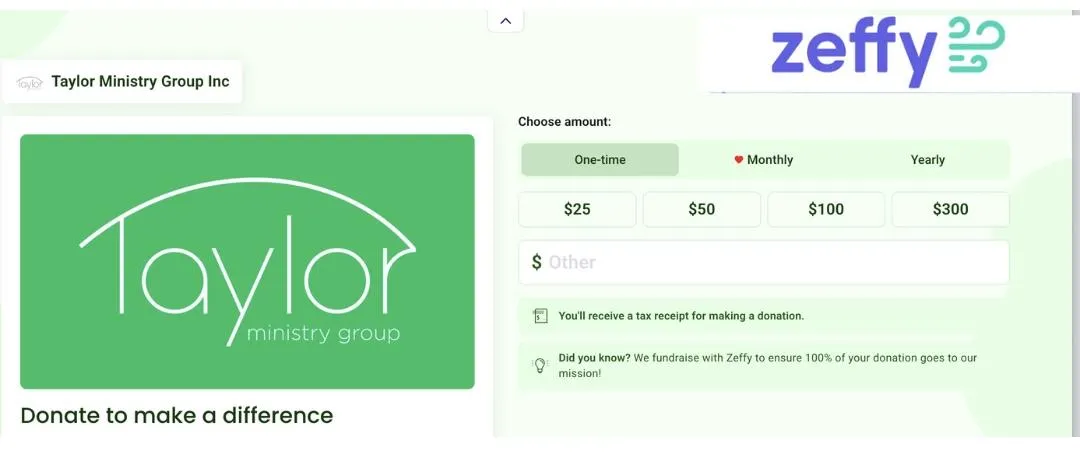The image size is (1080, 463).
Task: Select the $25 donation amount
Action: point(577,209)
